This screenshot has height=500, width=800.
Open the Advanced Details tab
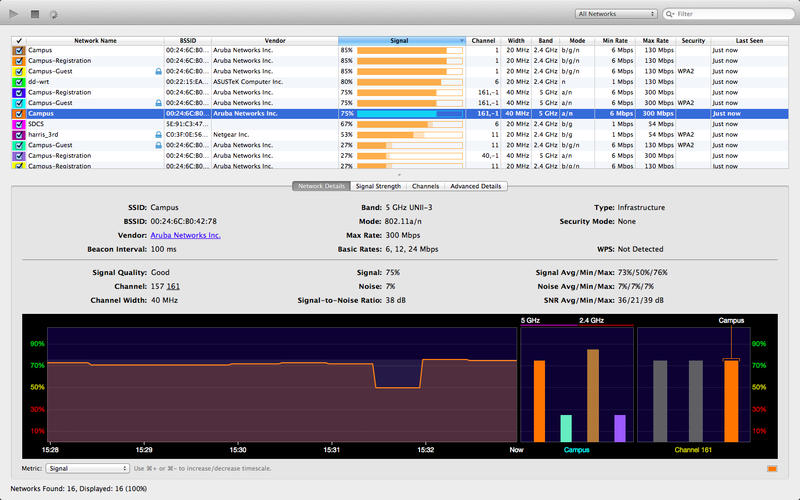pos(476,186)
